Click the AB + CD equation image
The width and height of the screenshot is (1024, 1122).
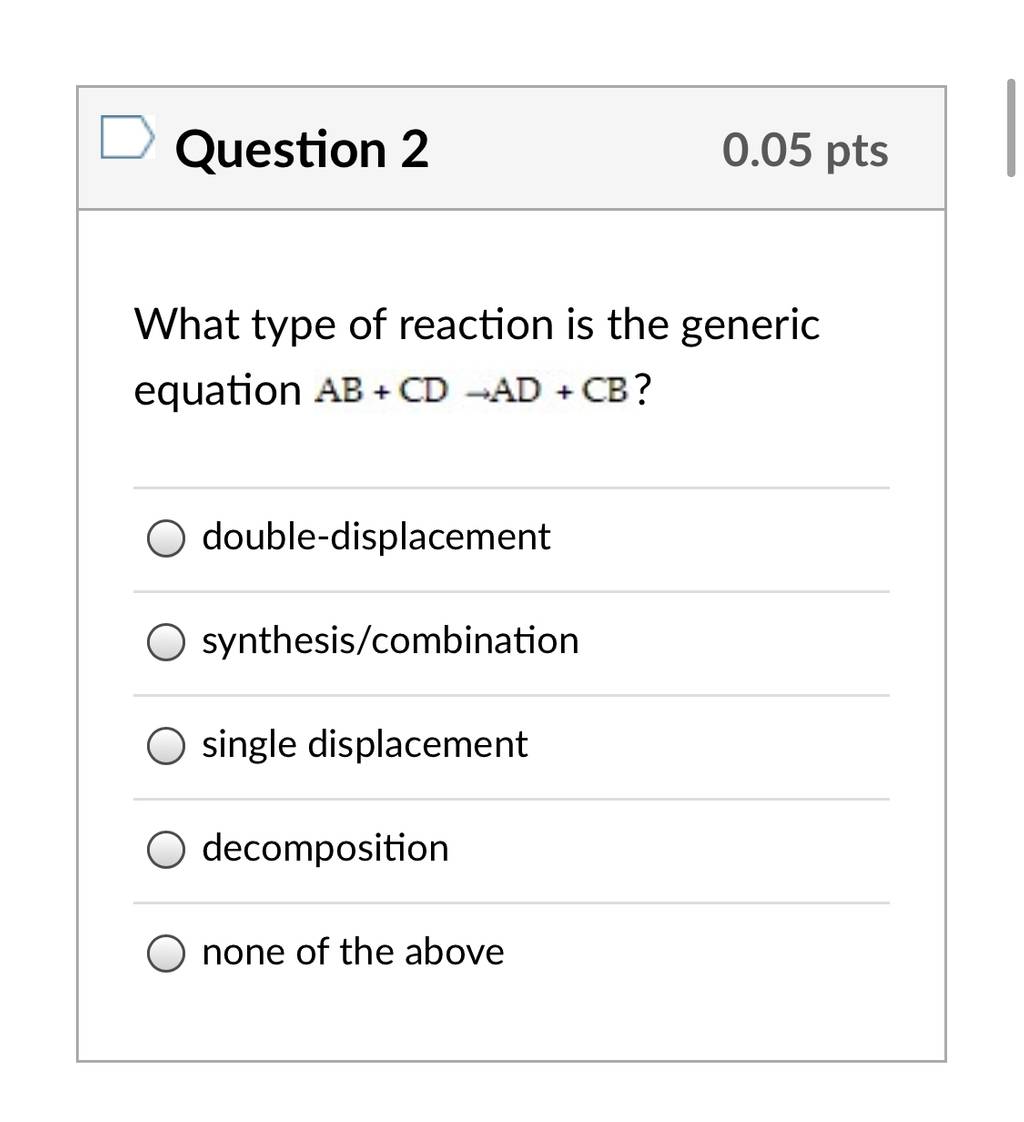point(472,390)
